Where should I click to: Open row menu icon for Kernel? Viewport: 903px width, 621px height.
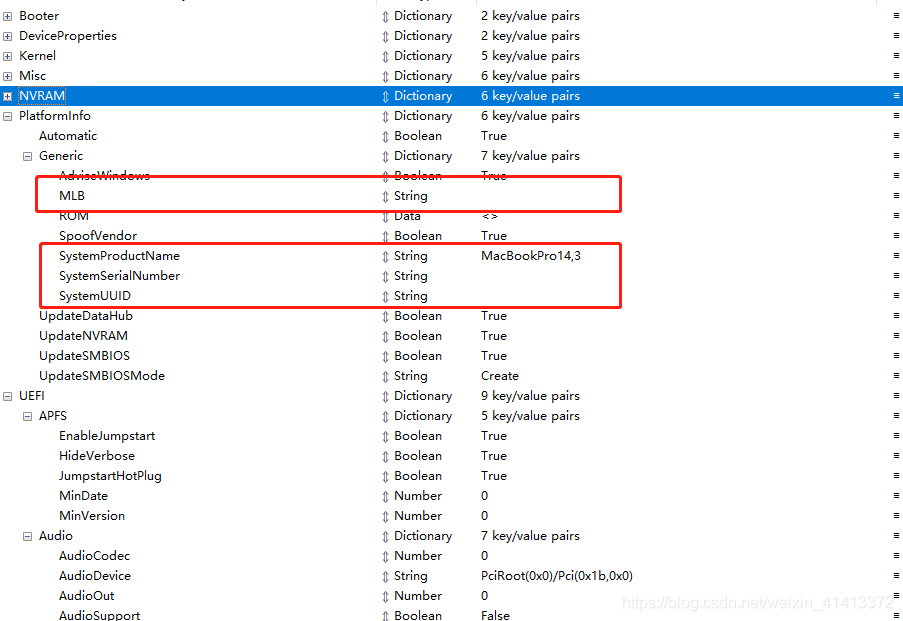click(896, 55)
